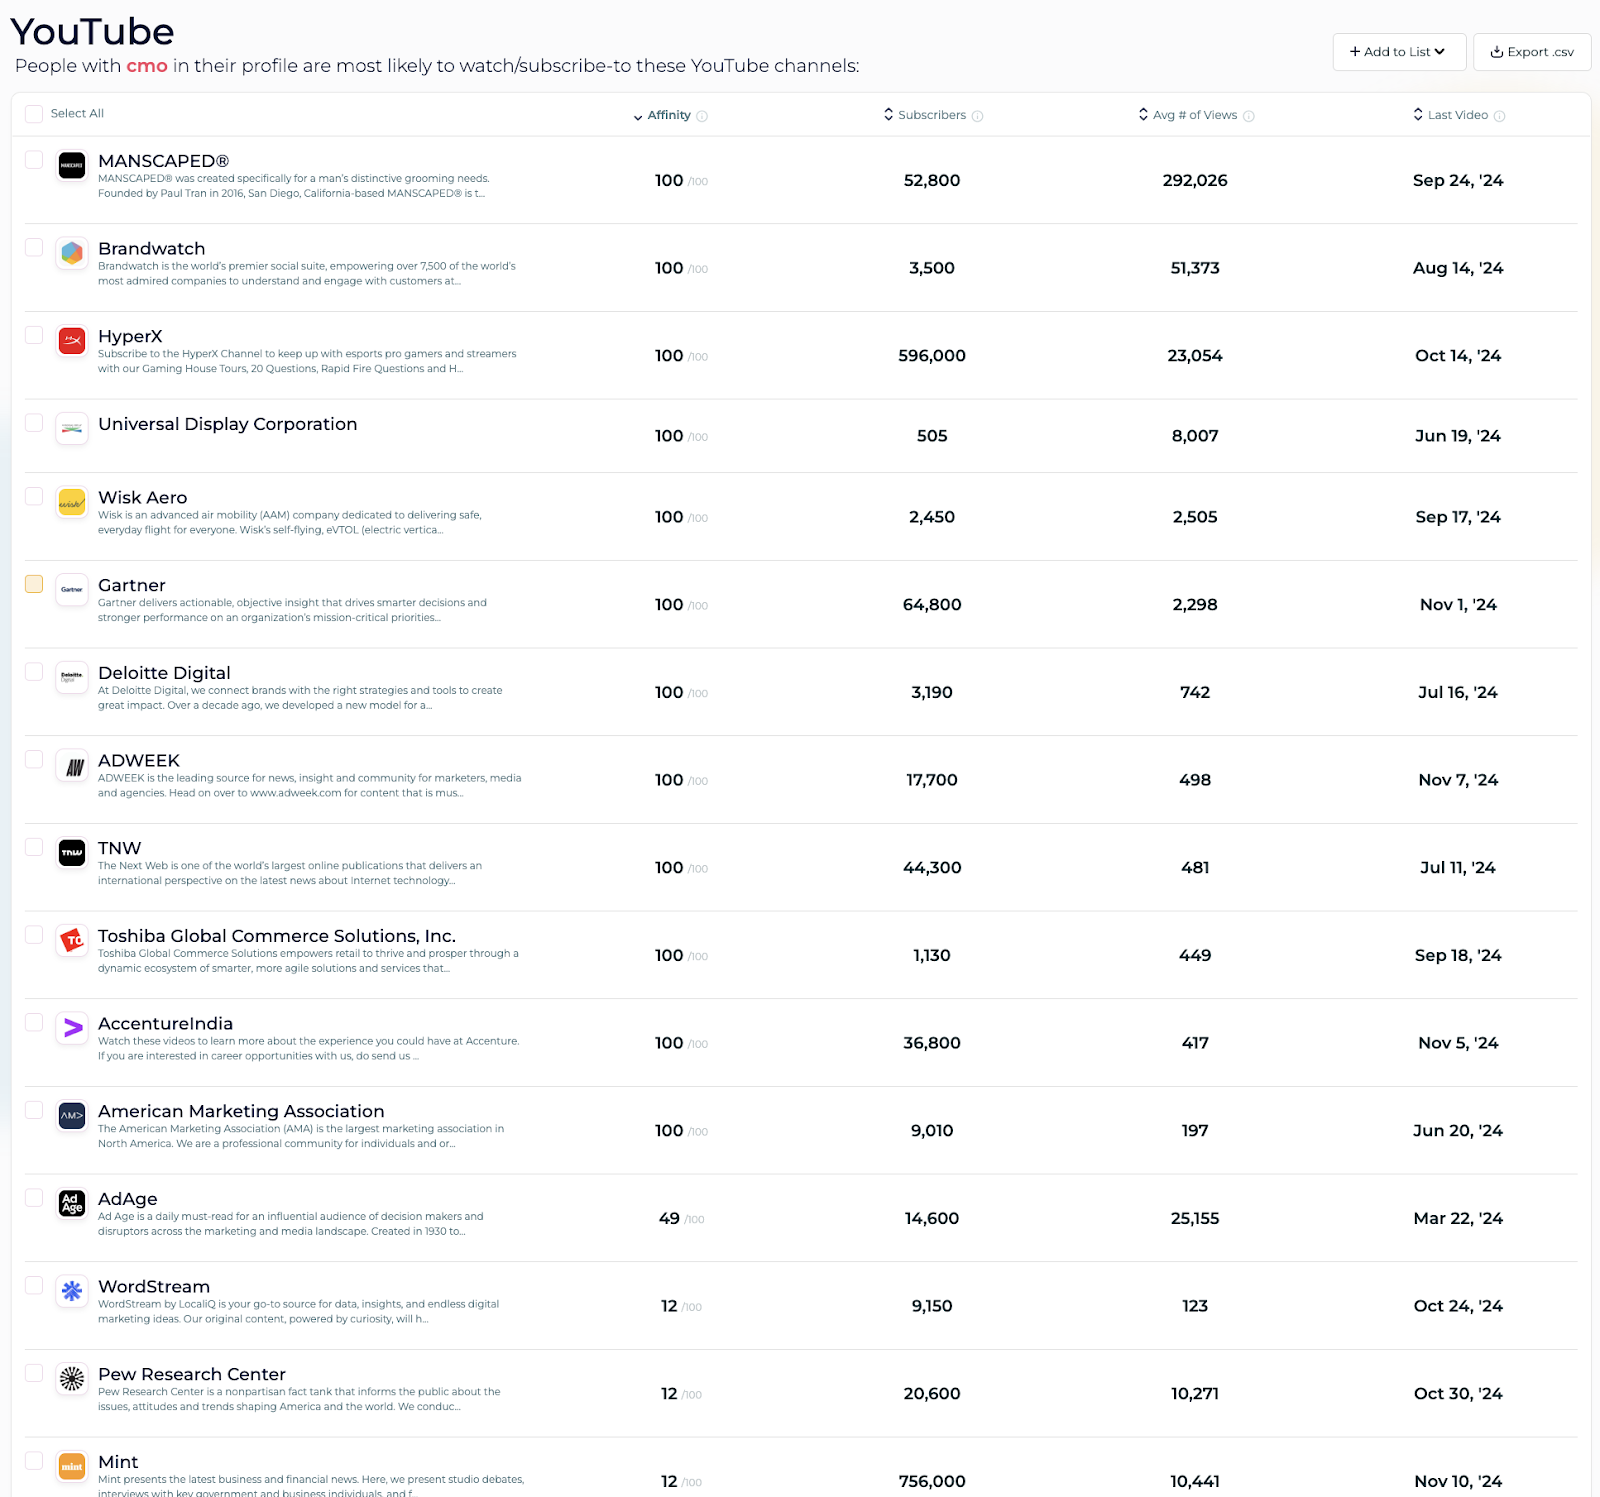Open the Gartner channel name link

[132, 586]
